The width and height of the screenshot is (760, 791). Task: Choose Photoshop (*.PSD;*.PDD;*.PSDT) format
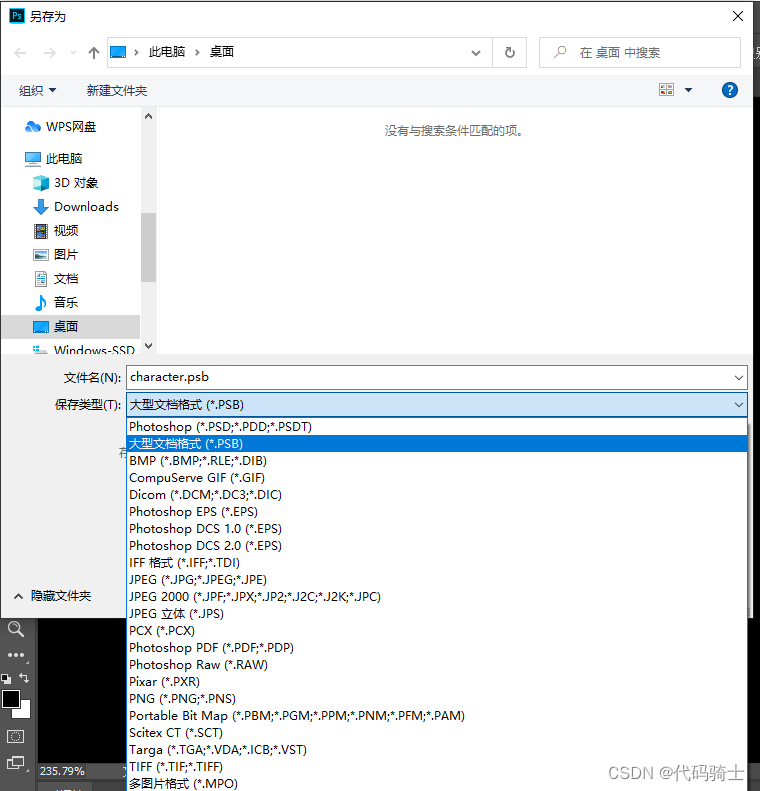437,427
